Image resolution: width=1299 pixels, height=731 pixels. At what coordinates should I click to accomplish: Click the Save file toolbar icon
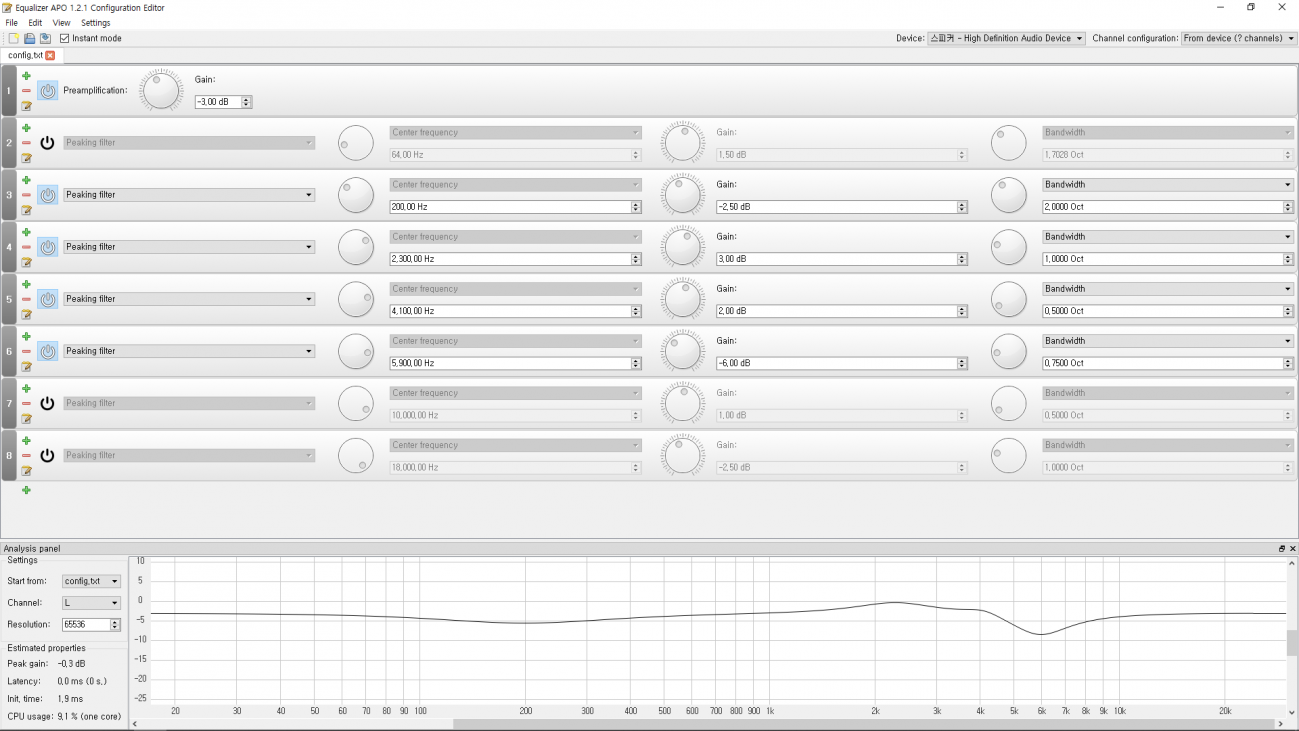click(x=45, y=38)
